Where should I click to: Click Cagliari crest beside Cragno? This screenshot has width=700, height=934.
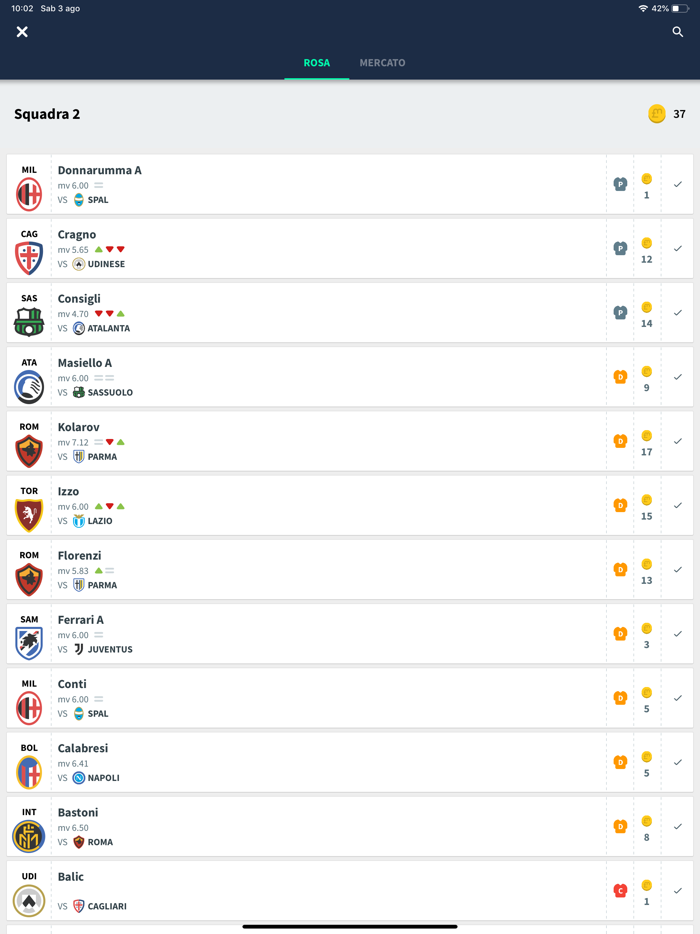tap(29, 259)
